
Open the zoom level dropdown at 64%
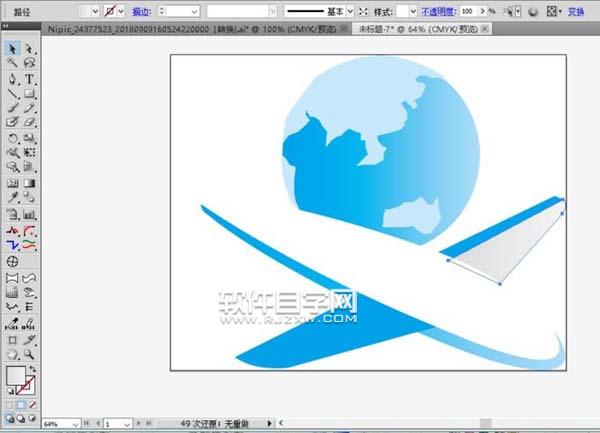(75, 424)
